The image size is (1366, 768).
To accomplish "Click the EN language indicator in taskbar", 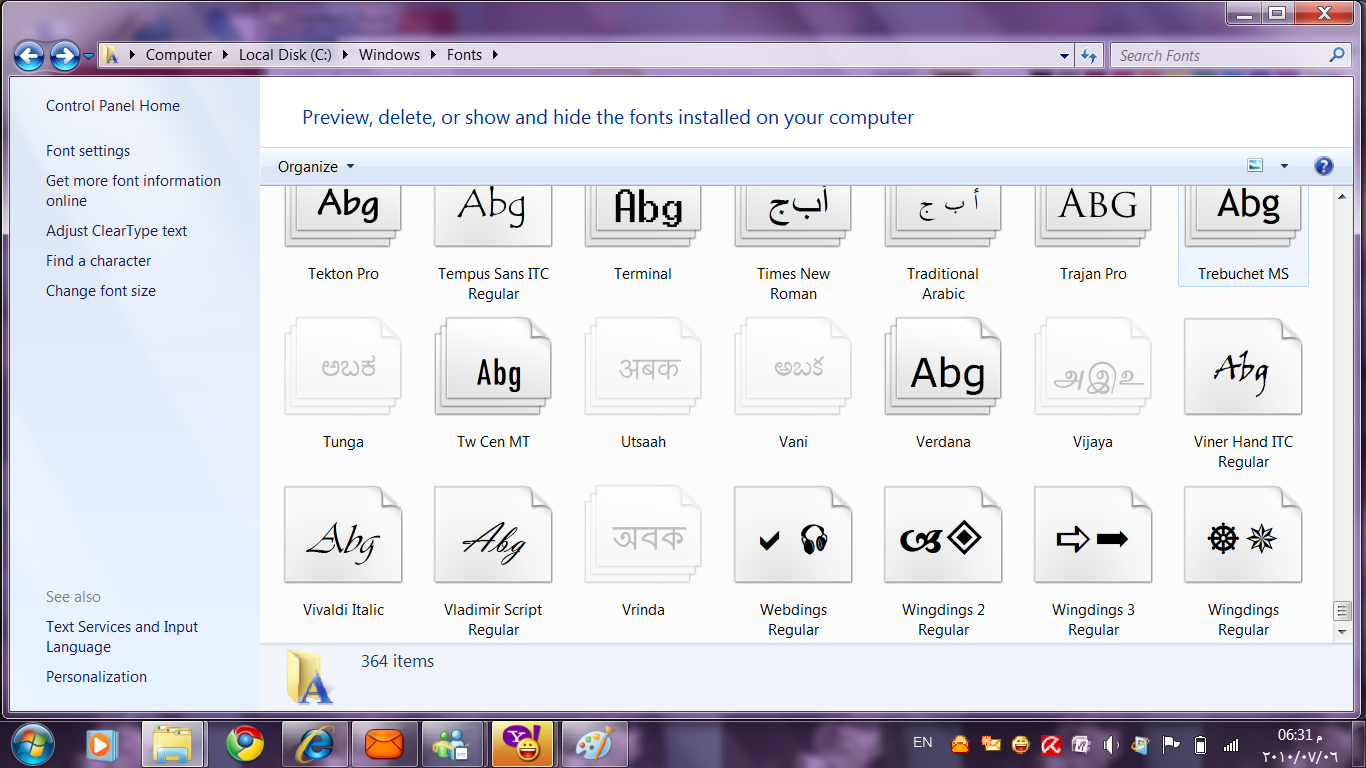I will coord(923,742).
